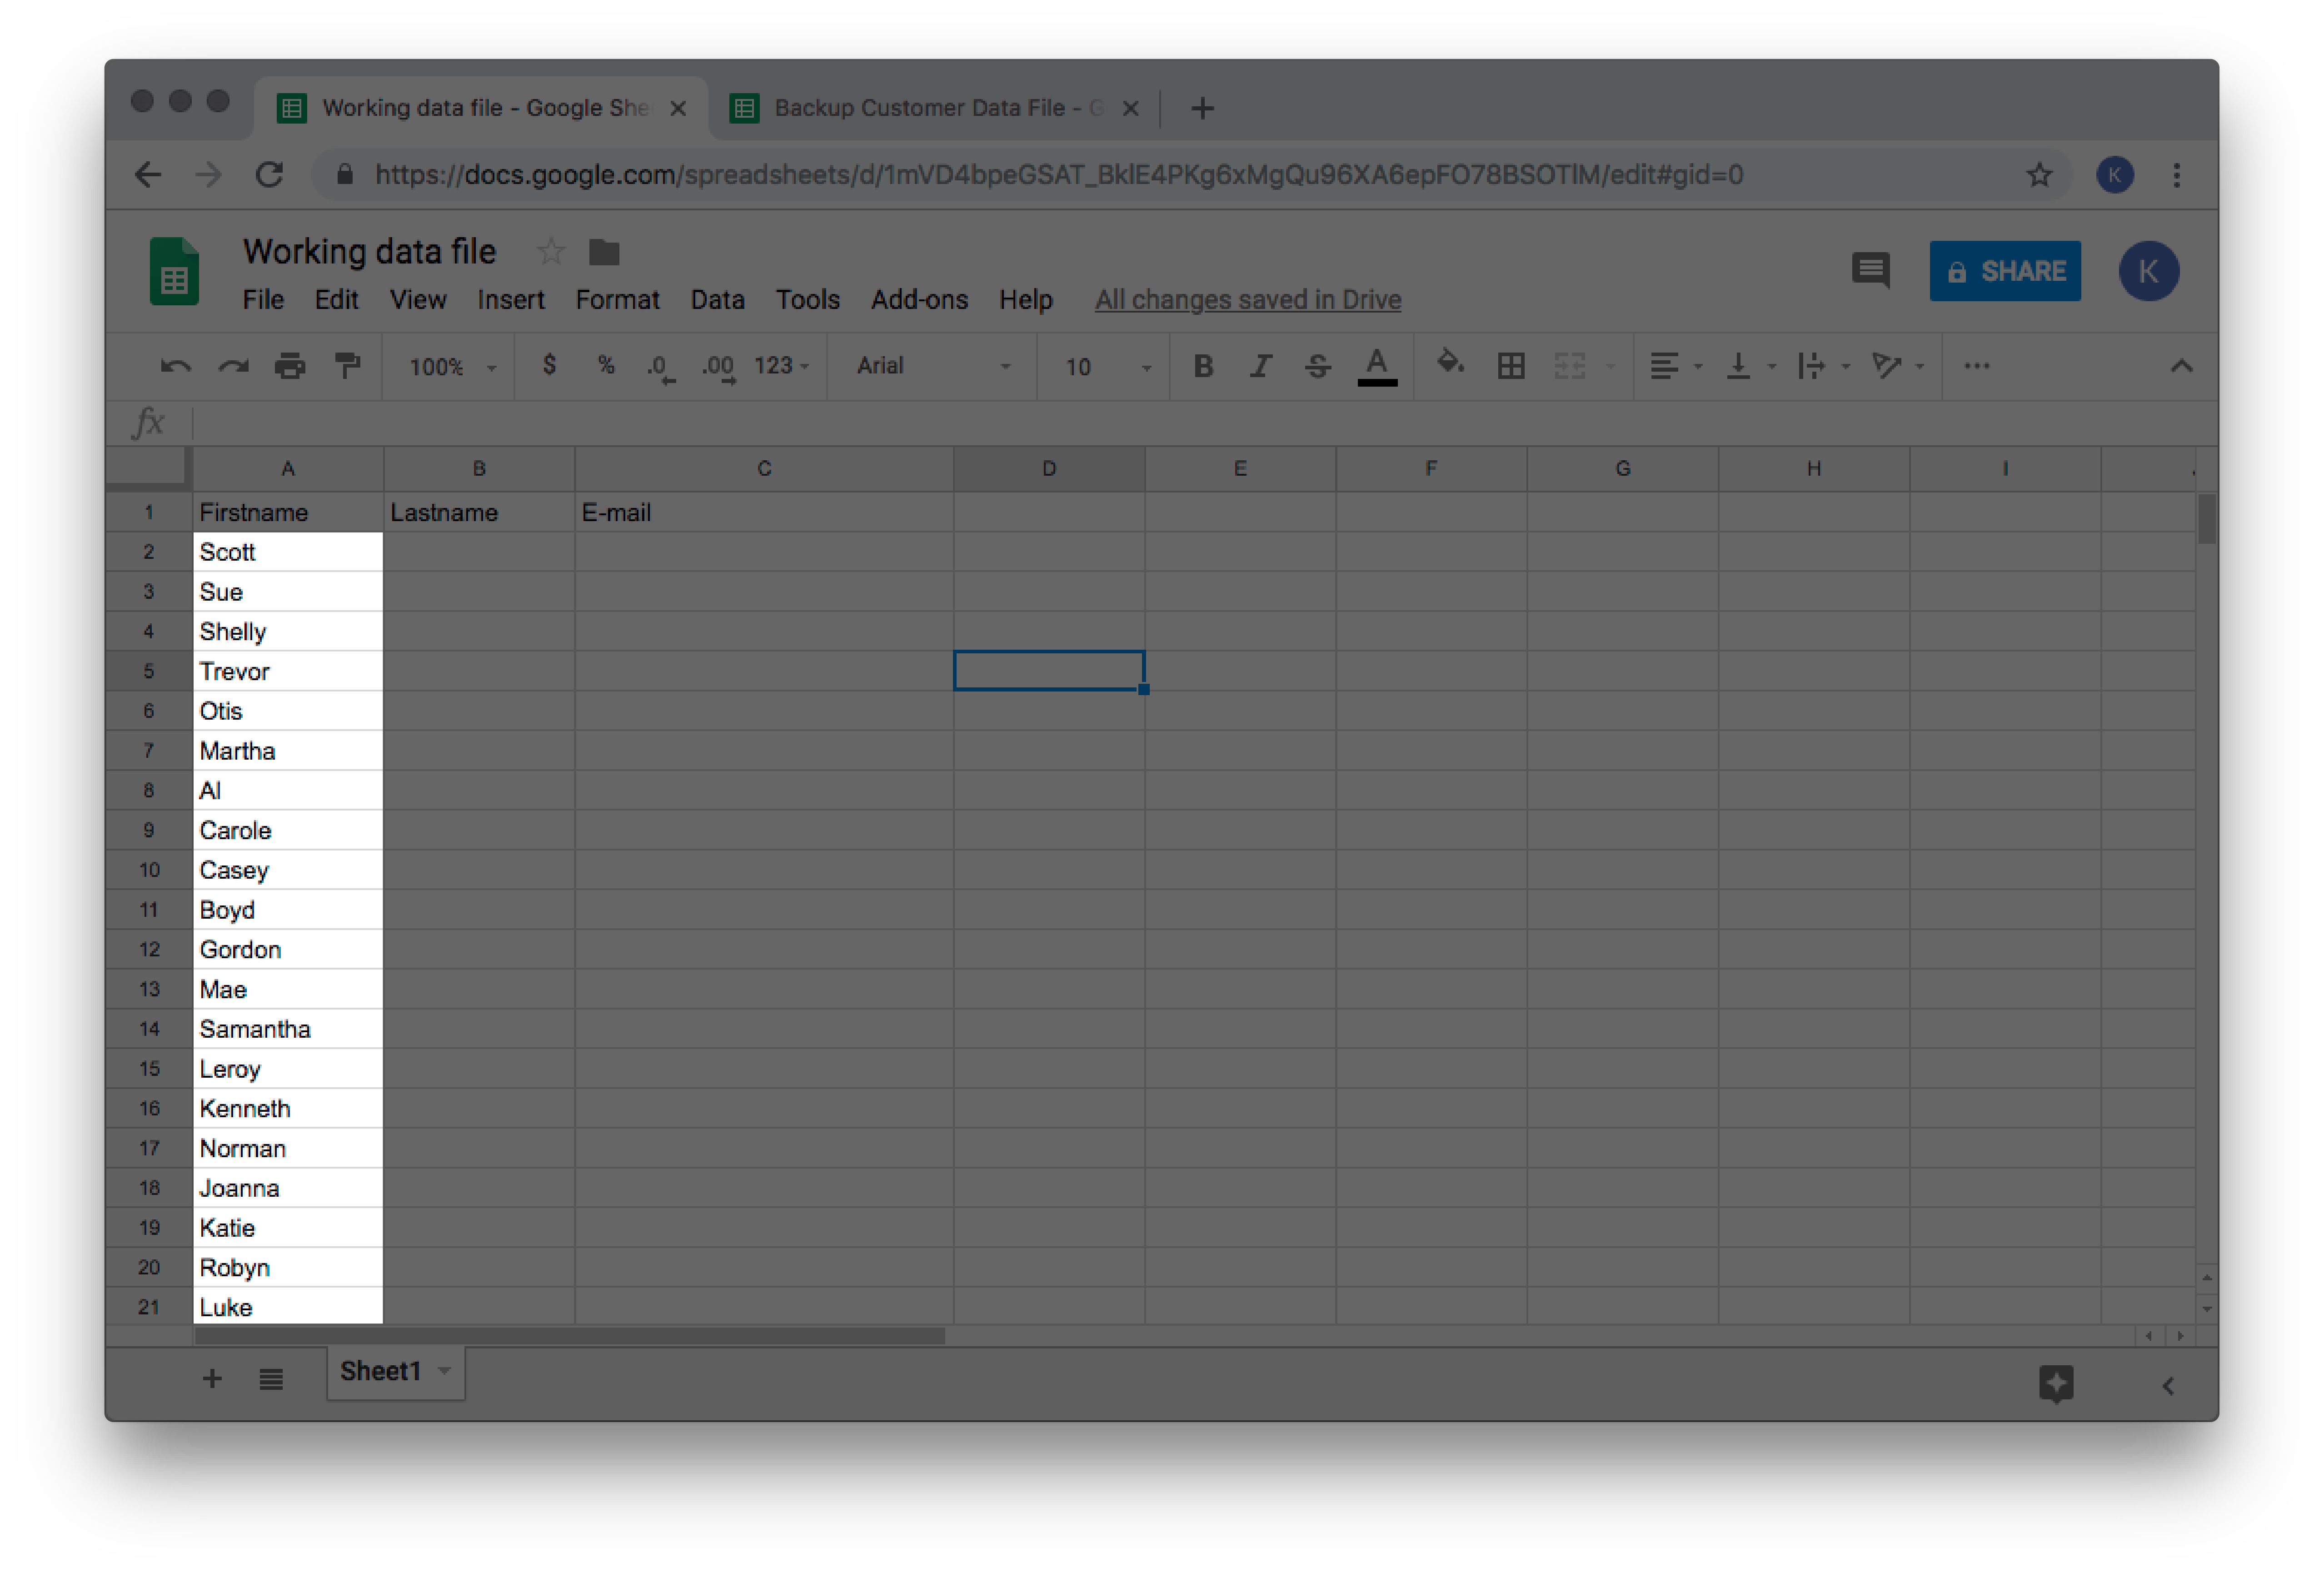This screenshot has width=2324, height=1572.
Task: Open the Format menu
Action: click(x=617, y=300)
